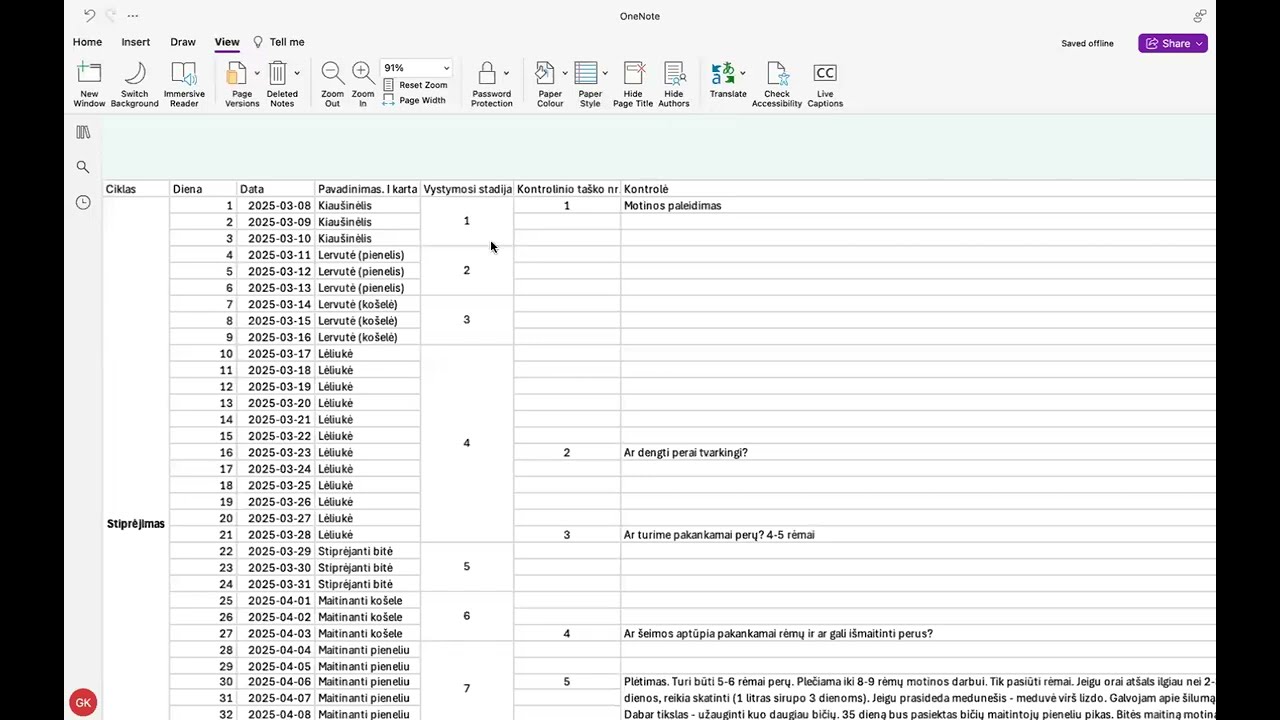
Task: Hide Page Title
Action: 633,84
